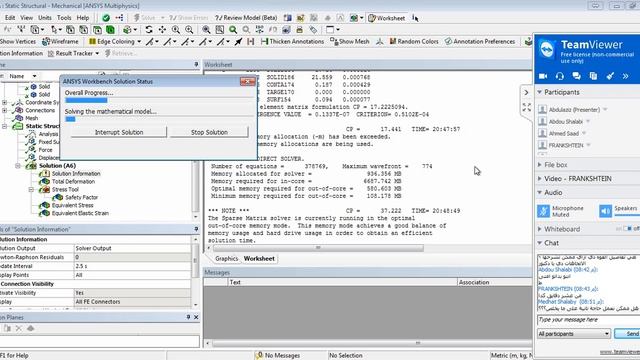
Task: Open the Result Tracker dropdown
Action: (97, 53)
